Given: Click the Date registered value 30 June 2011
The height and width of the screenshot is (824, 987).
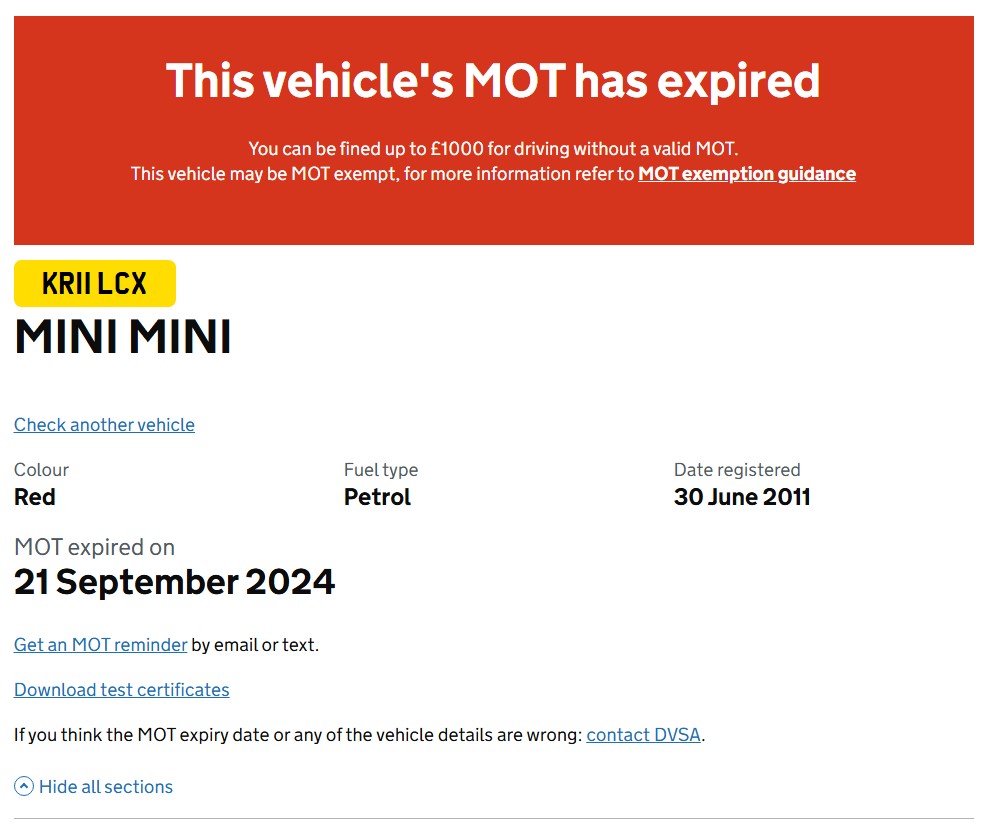Looking at the screenshot, I should [x=742, y=497].
